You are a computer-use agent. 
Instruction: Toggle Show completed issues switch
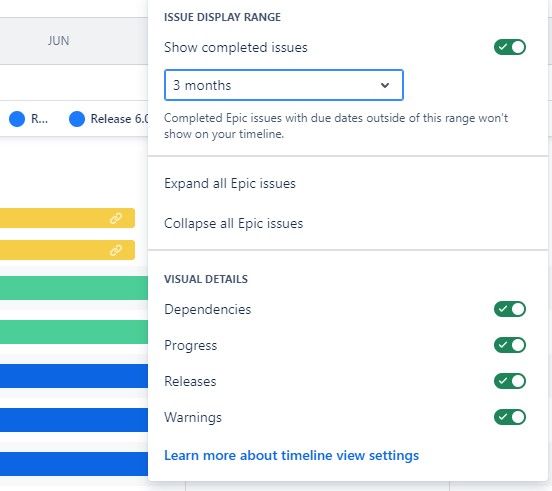tap(509, 47)
